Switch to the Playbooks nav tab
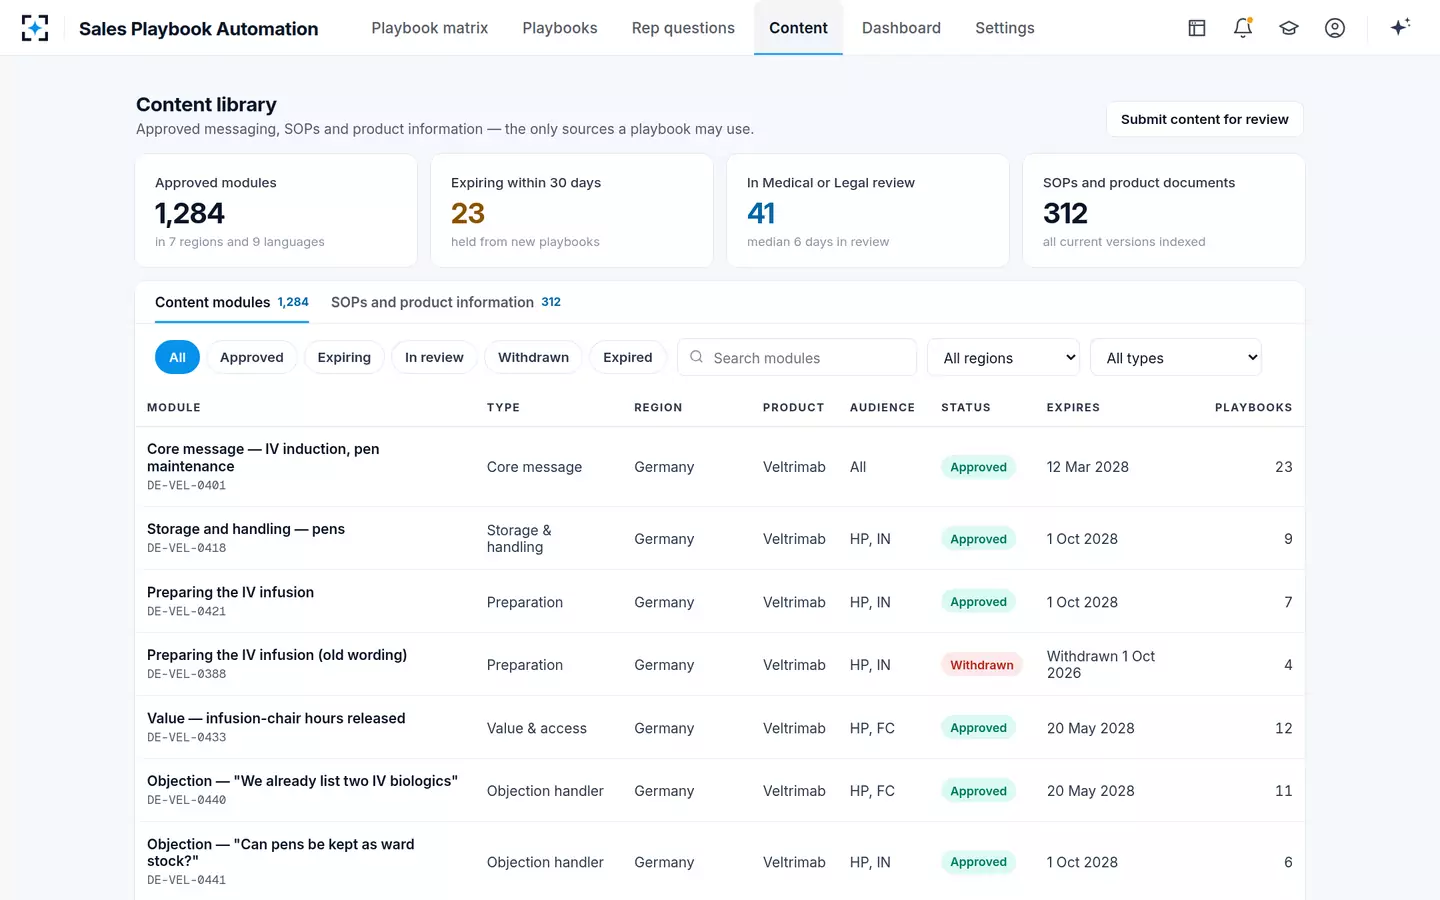 coord(560,28)
